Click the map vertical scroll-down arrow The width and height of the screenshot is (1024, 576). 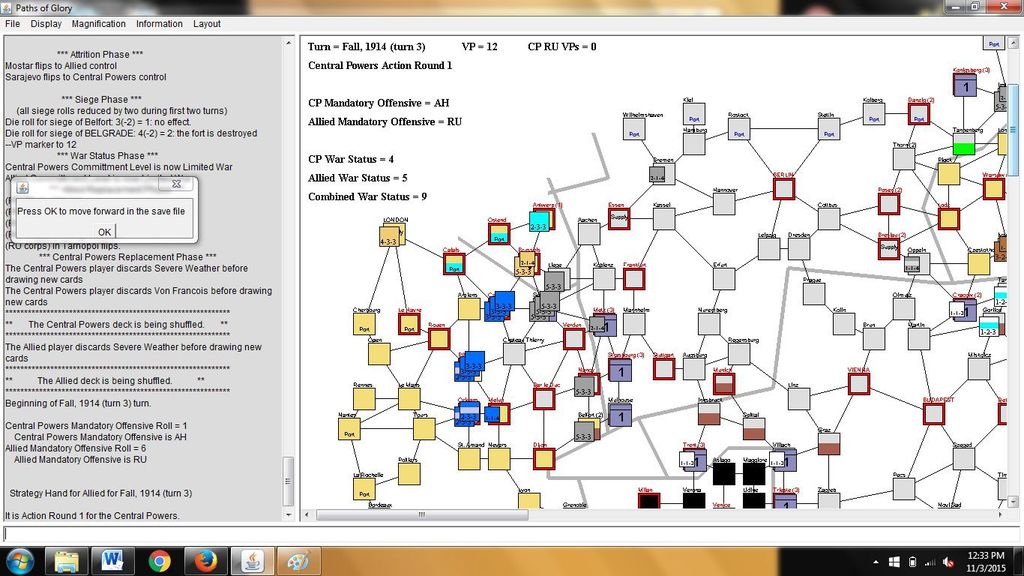click(x=1013, y=502)
